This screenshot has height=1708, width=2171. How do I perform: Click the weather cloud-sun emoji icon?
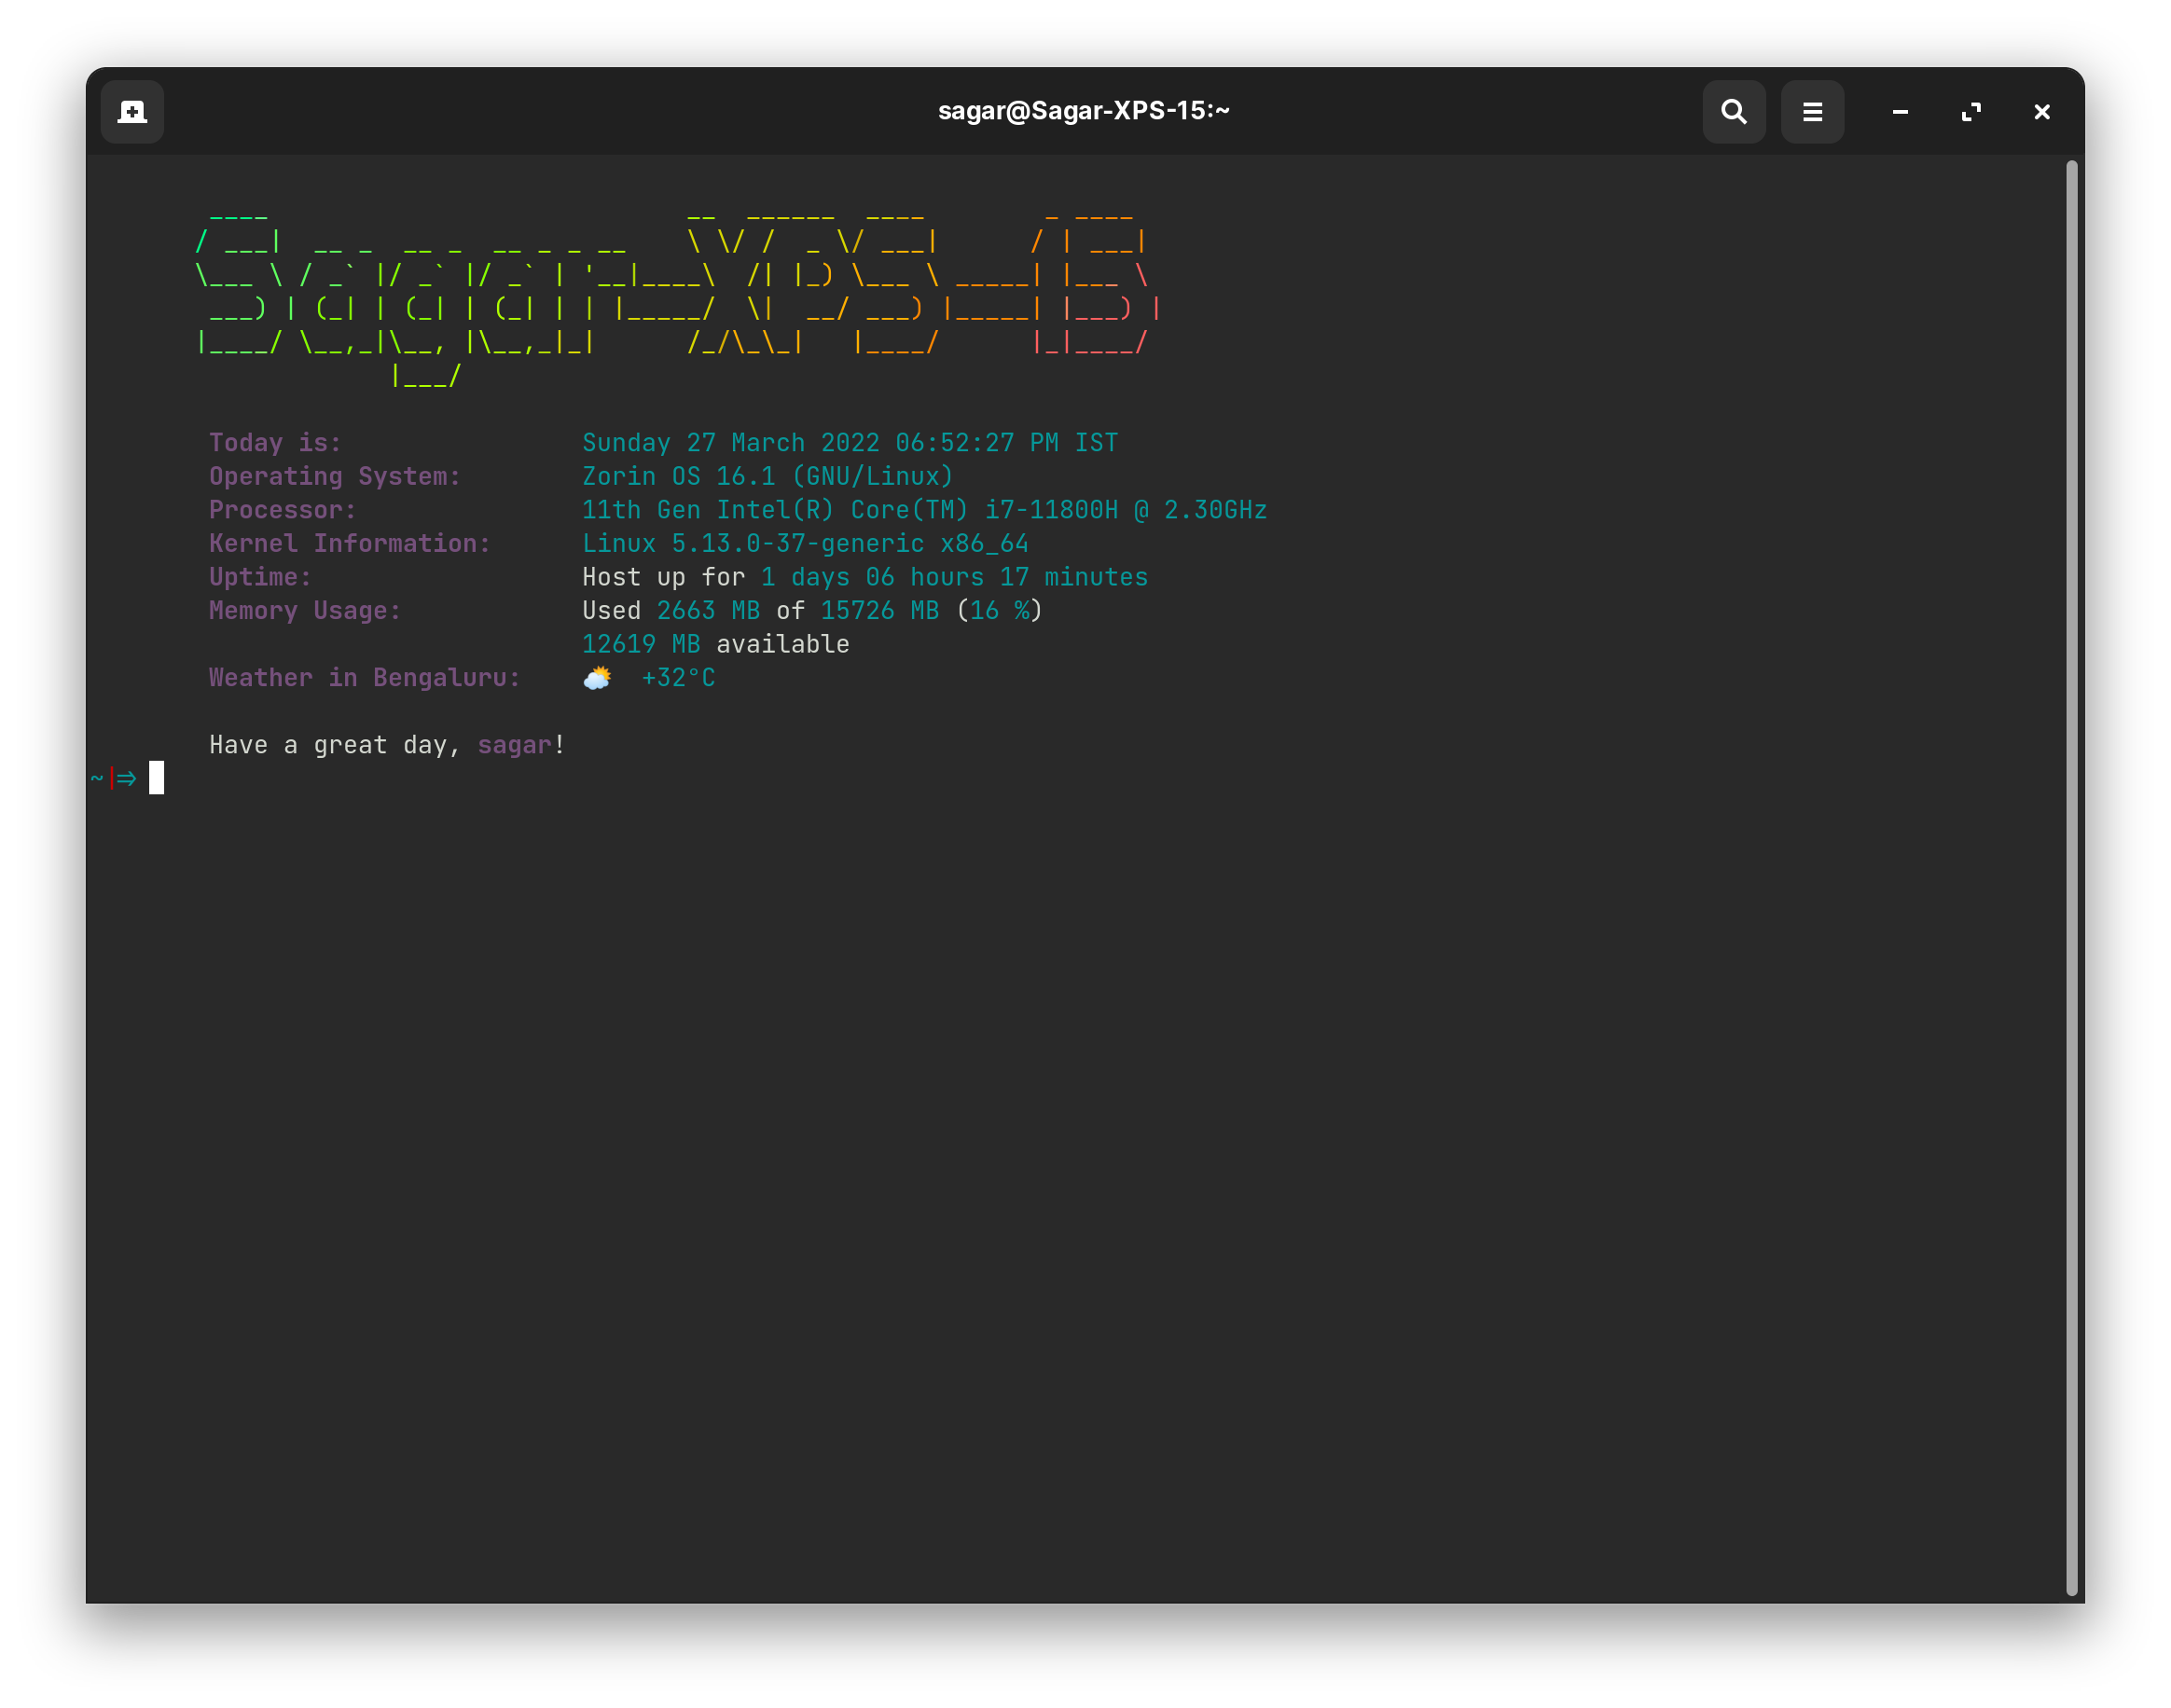[x=597, y=678]
